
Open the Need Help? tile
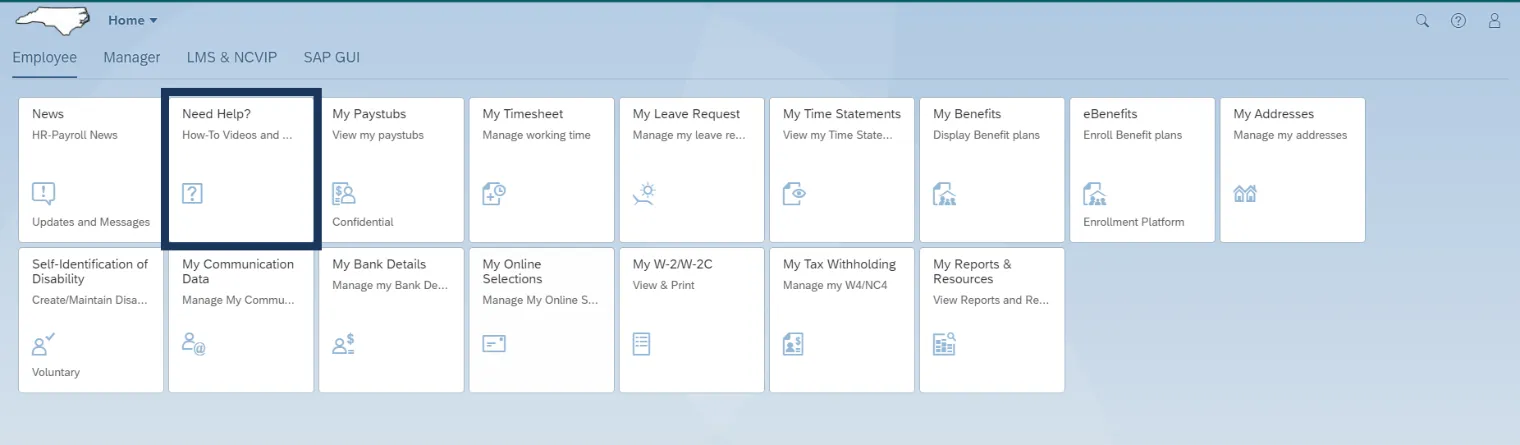(x=241, y=169)
